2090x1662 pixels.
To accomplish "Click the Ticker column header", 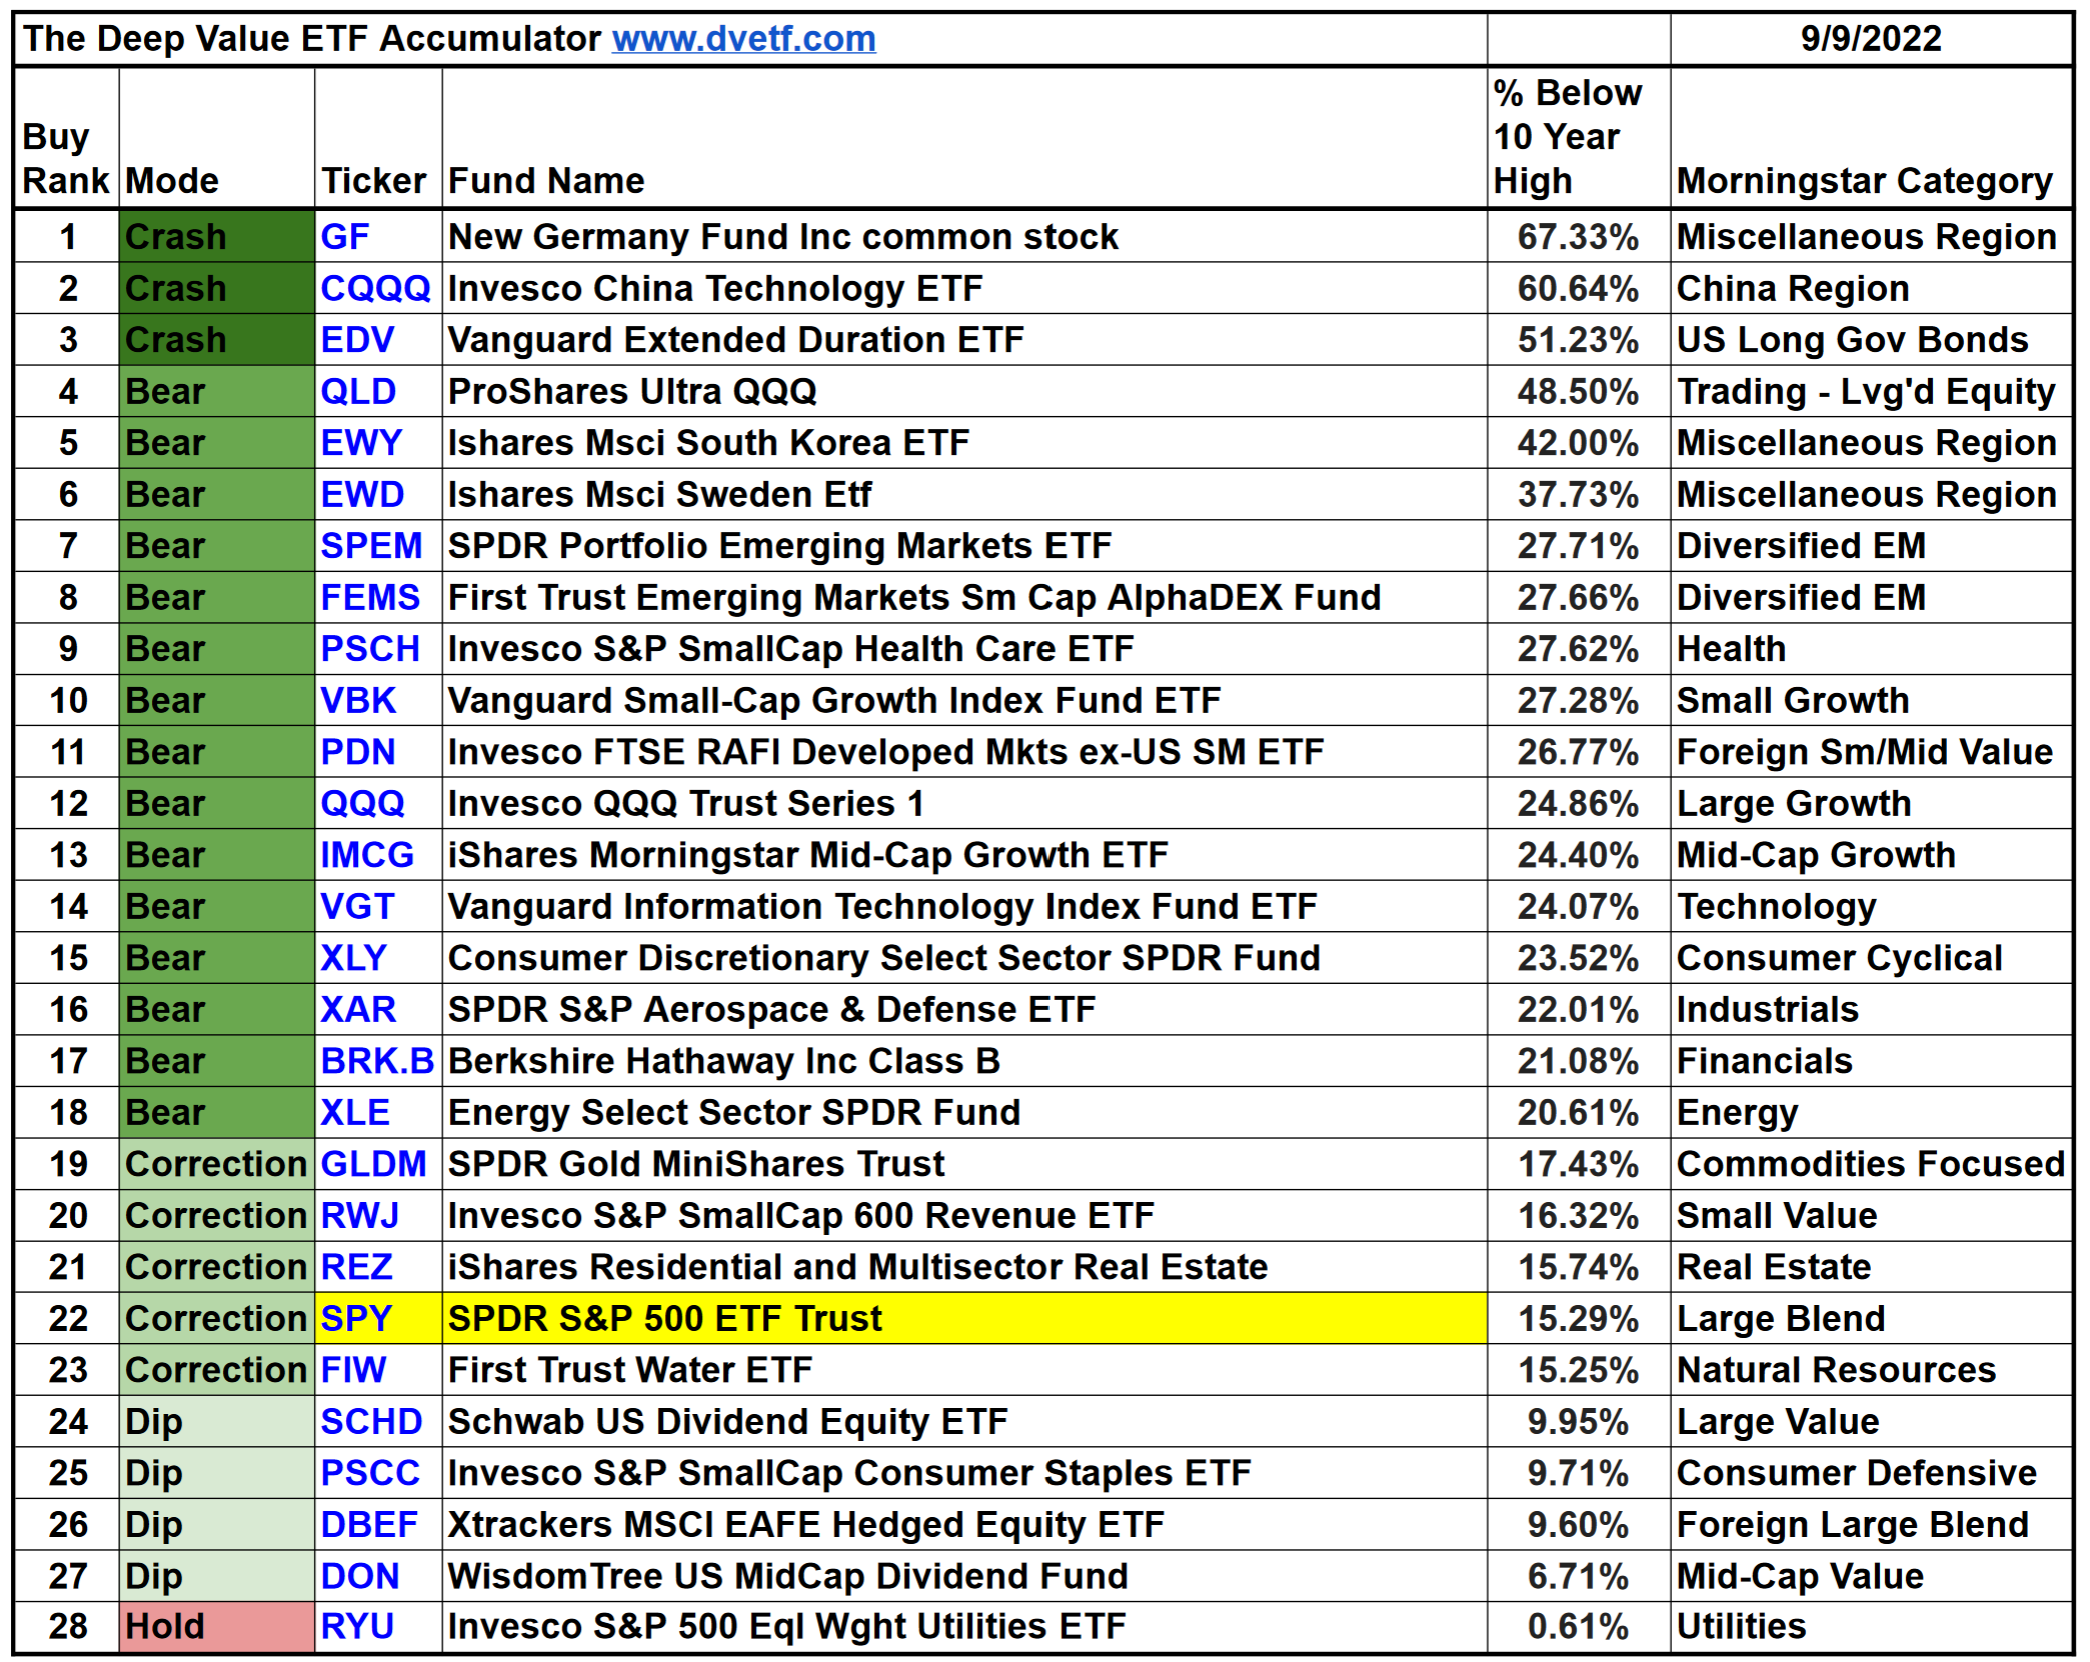I will (x=379, y=138).
